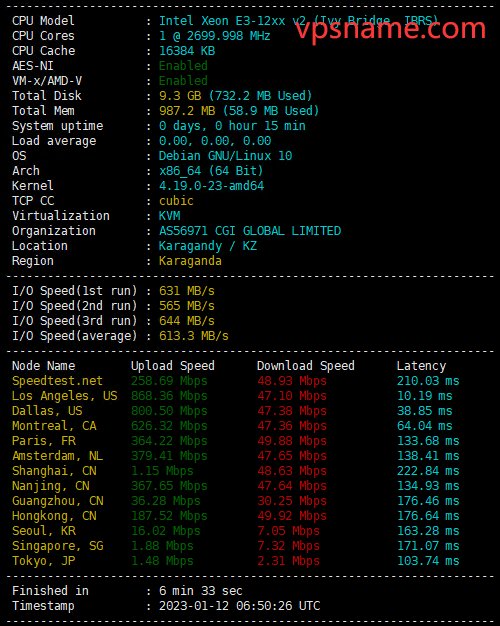The width and height of the screenshot is (500, 626).
Task: Click the vpsname.com watermark text
Action: pos(391,28)
